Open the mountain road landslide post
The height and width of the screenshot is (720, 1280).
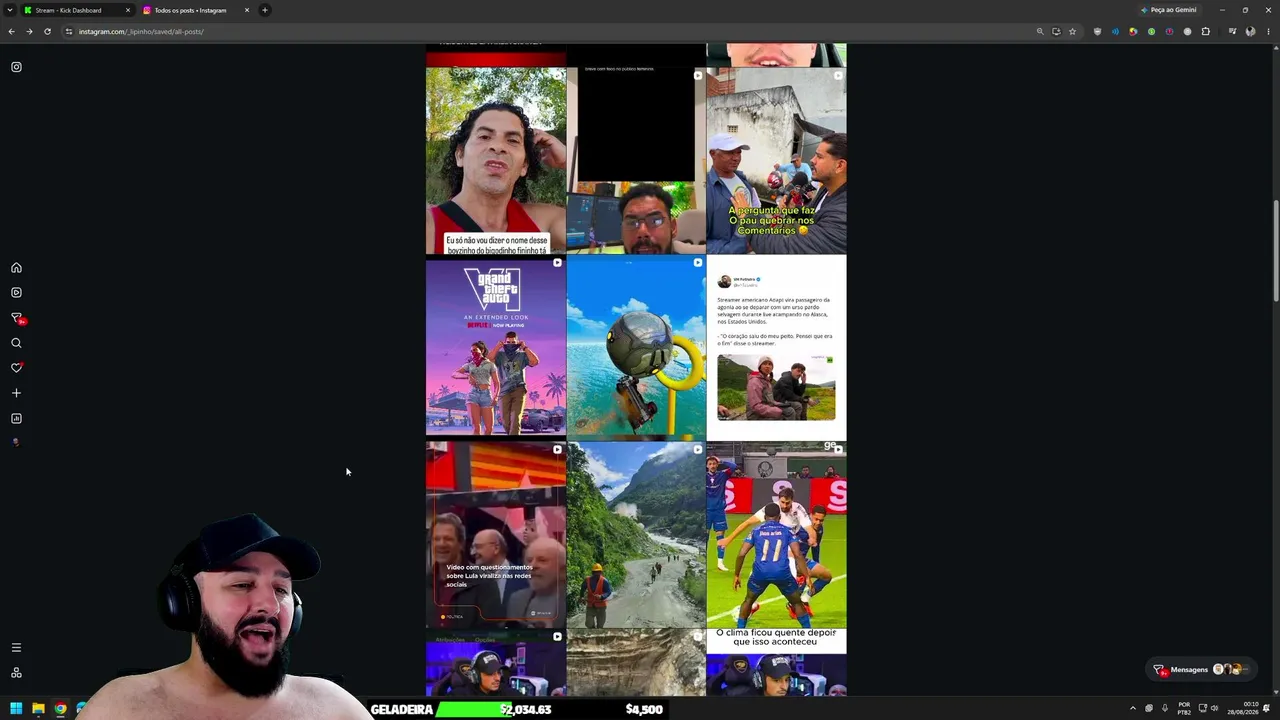636,535
